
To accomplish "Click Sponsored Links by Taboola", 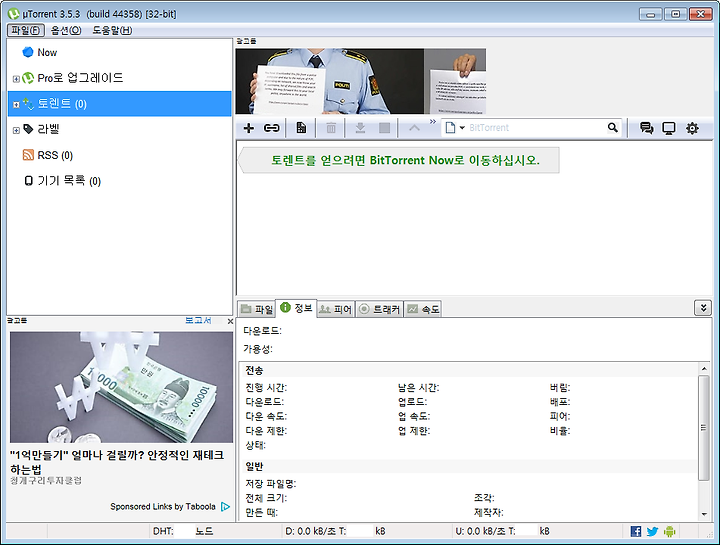I will click(x=163, y=506).
